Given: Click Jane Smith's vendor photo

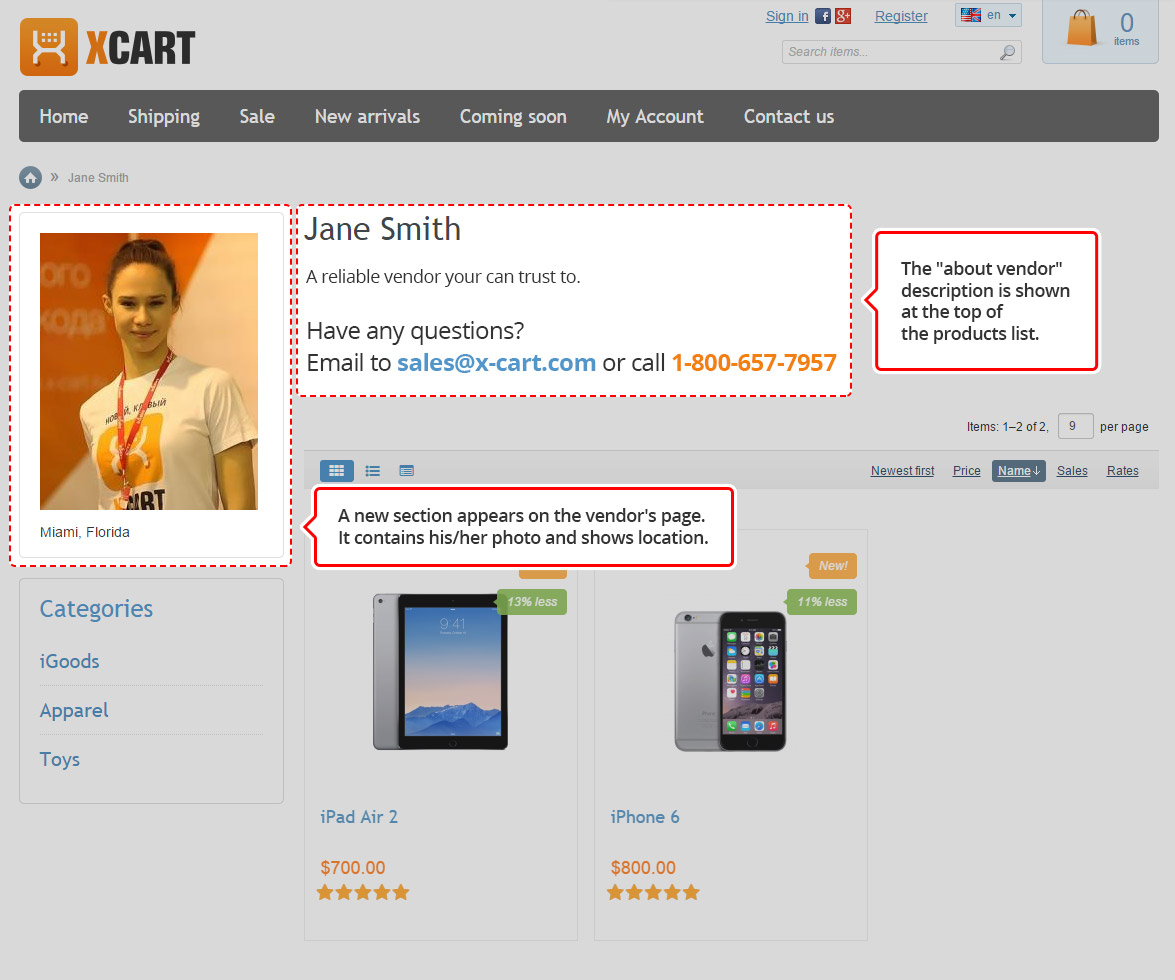Looking at the screenshot, I should point(148,372).
